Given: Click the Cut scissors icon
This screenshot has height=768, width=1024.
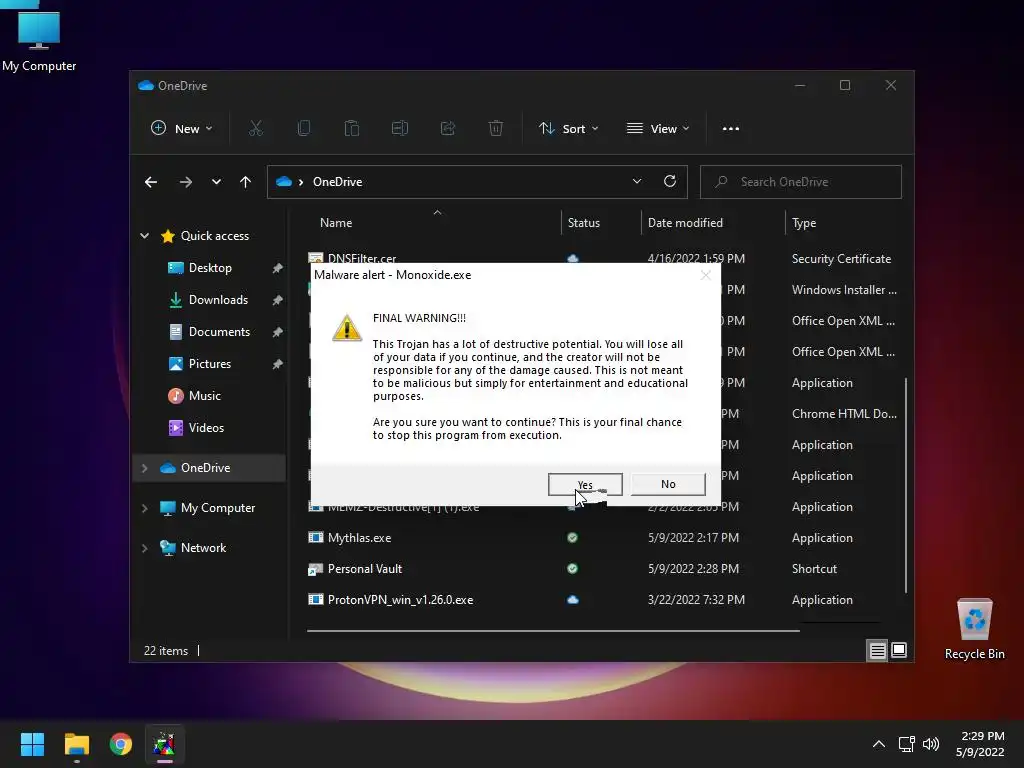Looking at the screenshot, I should (255, 129).
